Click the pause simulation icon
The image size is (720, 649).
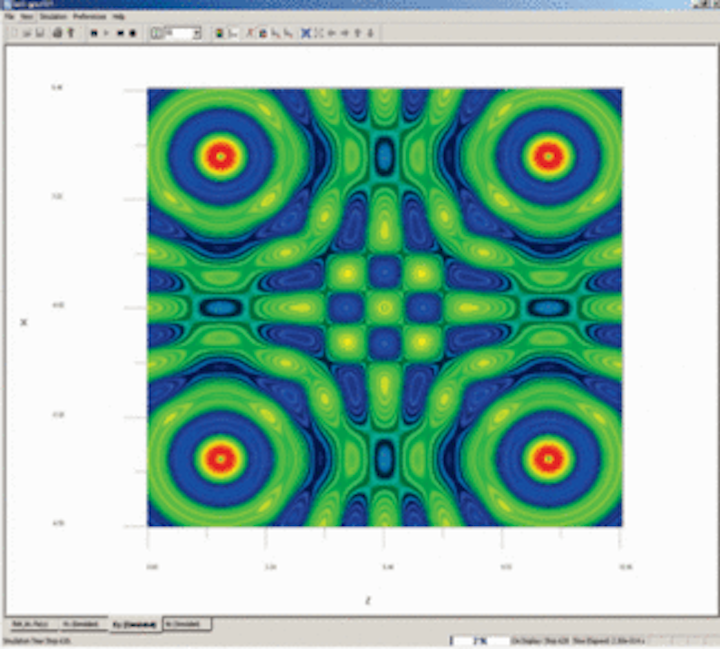coord(120,33)
